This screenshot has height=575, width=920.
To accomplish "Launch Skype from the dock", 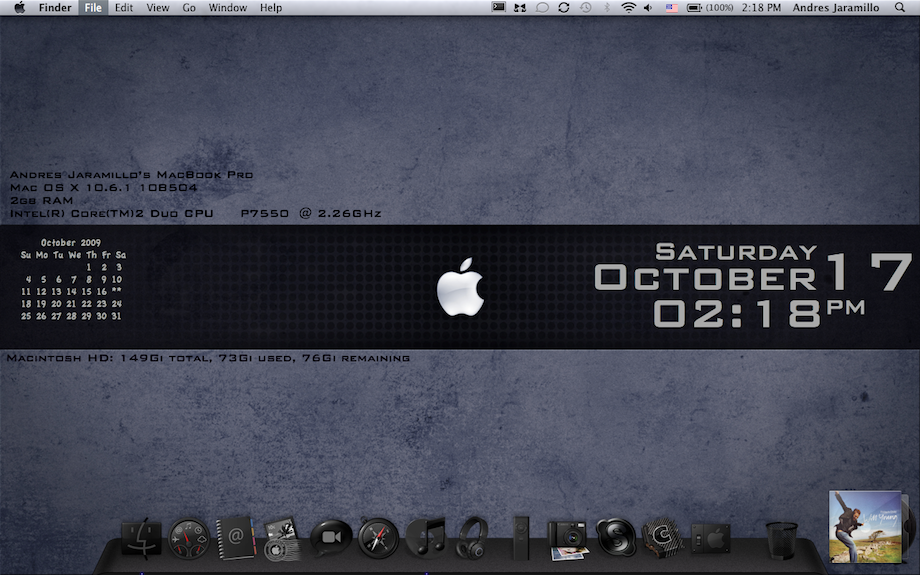I will [x=615, y=537].
